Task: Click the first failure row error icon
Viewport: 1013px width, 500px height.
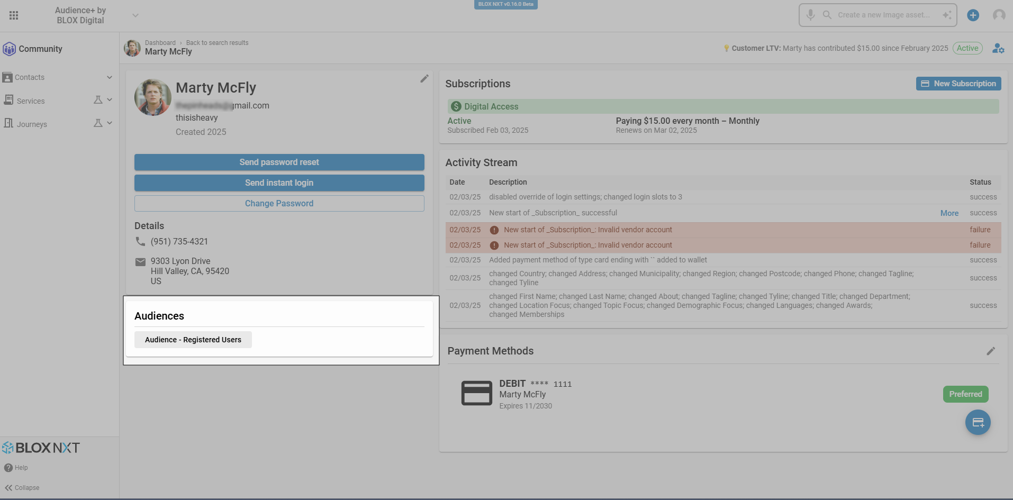Action: click(x=494, y=230)
